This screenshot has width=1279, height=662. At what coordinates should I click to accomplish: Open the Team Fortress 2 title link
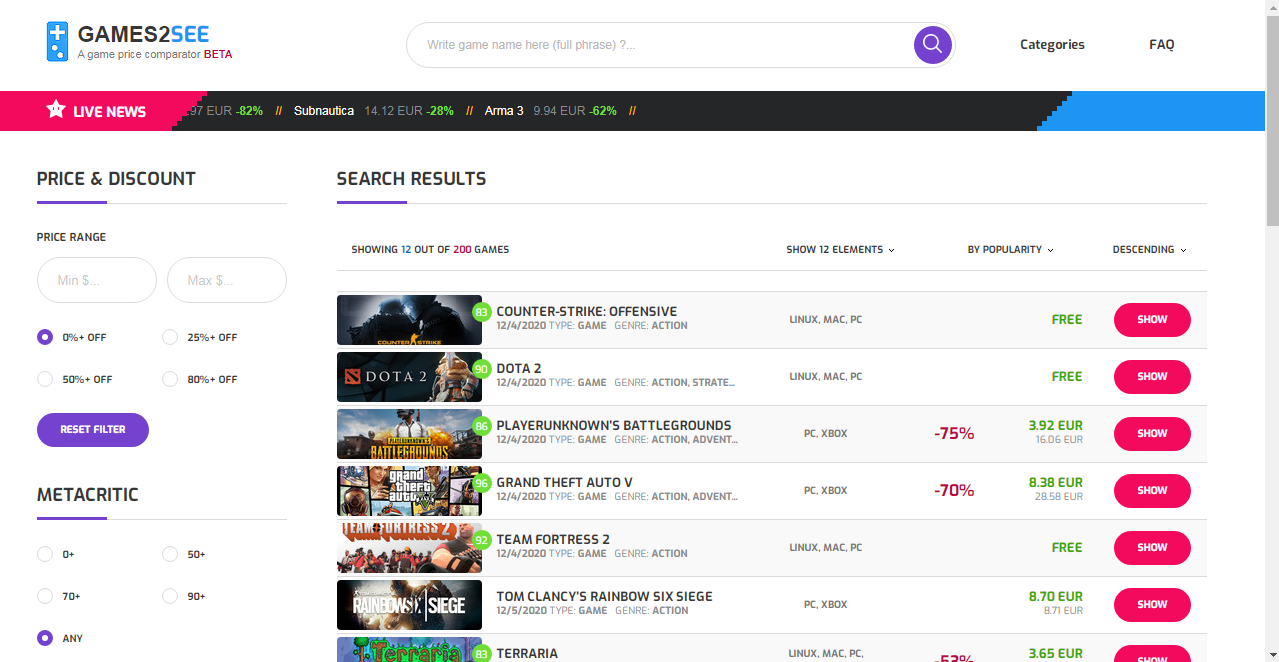pyautogui.click(x=553, y=539)
